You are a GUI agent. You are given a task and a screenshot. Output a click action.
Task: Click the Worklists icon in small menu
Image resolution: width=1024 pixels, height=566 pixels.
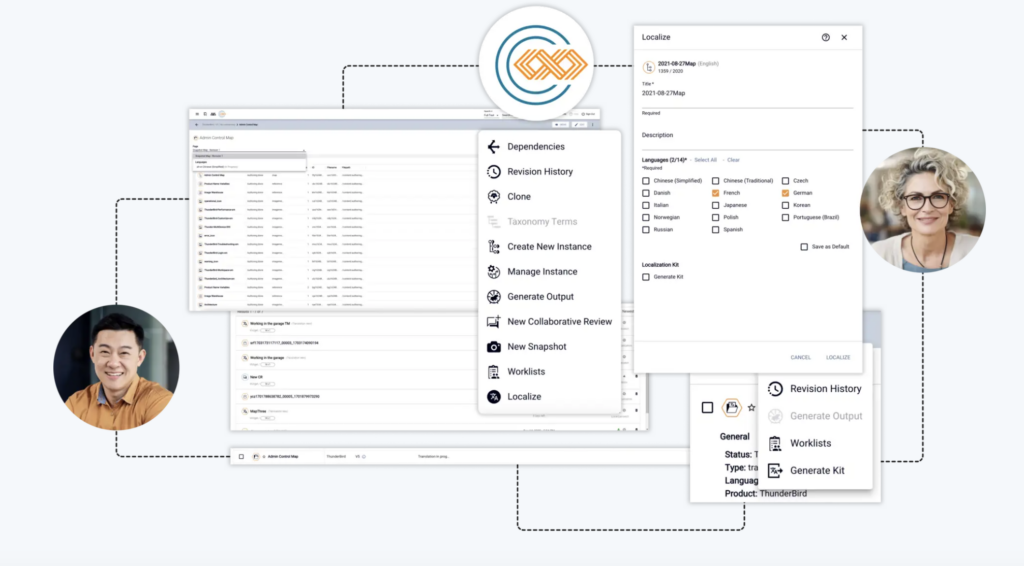coord(775,443)
